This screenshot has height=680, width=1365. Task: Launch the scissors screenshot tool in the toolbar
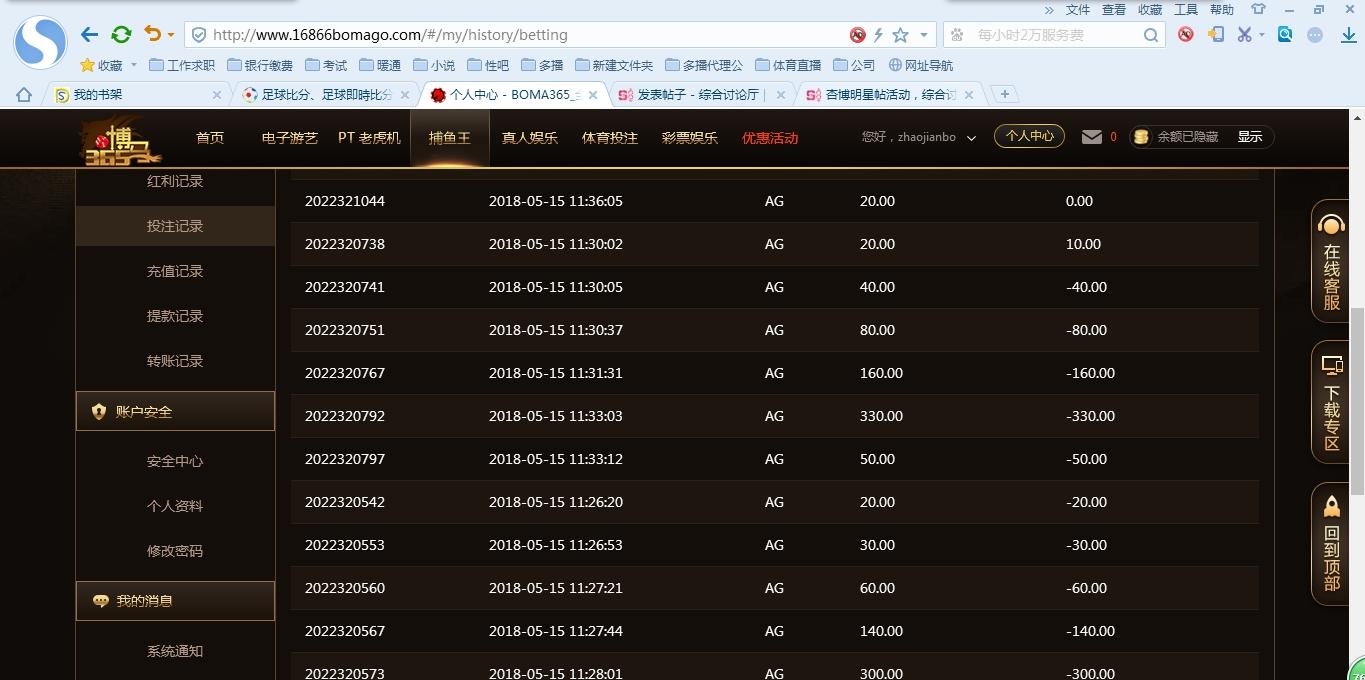coord(1247,34)
